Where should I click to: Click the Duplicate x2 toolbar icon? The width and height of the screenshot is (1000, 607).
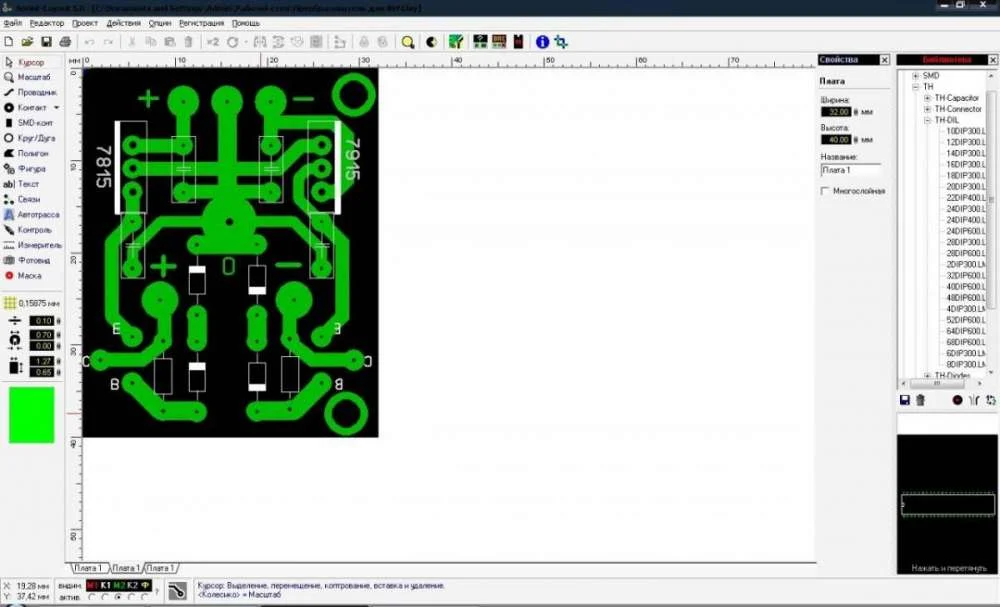(x=212, y=42)
